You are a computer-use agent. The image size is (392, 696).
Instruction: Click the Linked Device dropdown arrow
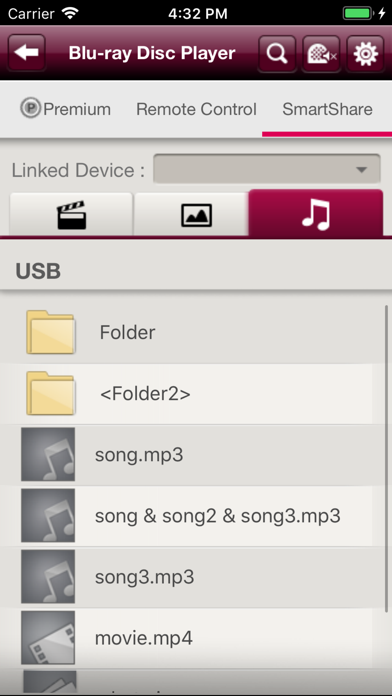pyautogui.click(x=361, y=170)
